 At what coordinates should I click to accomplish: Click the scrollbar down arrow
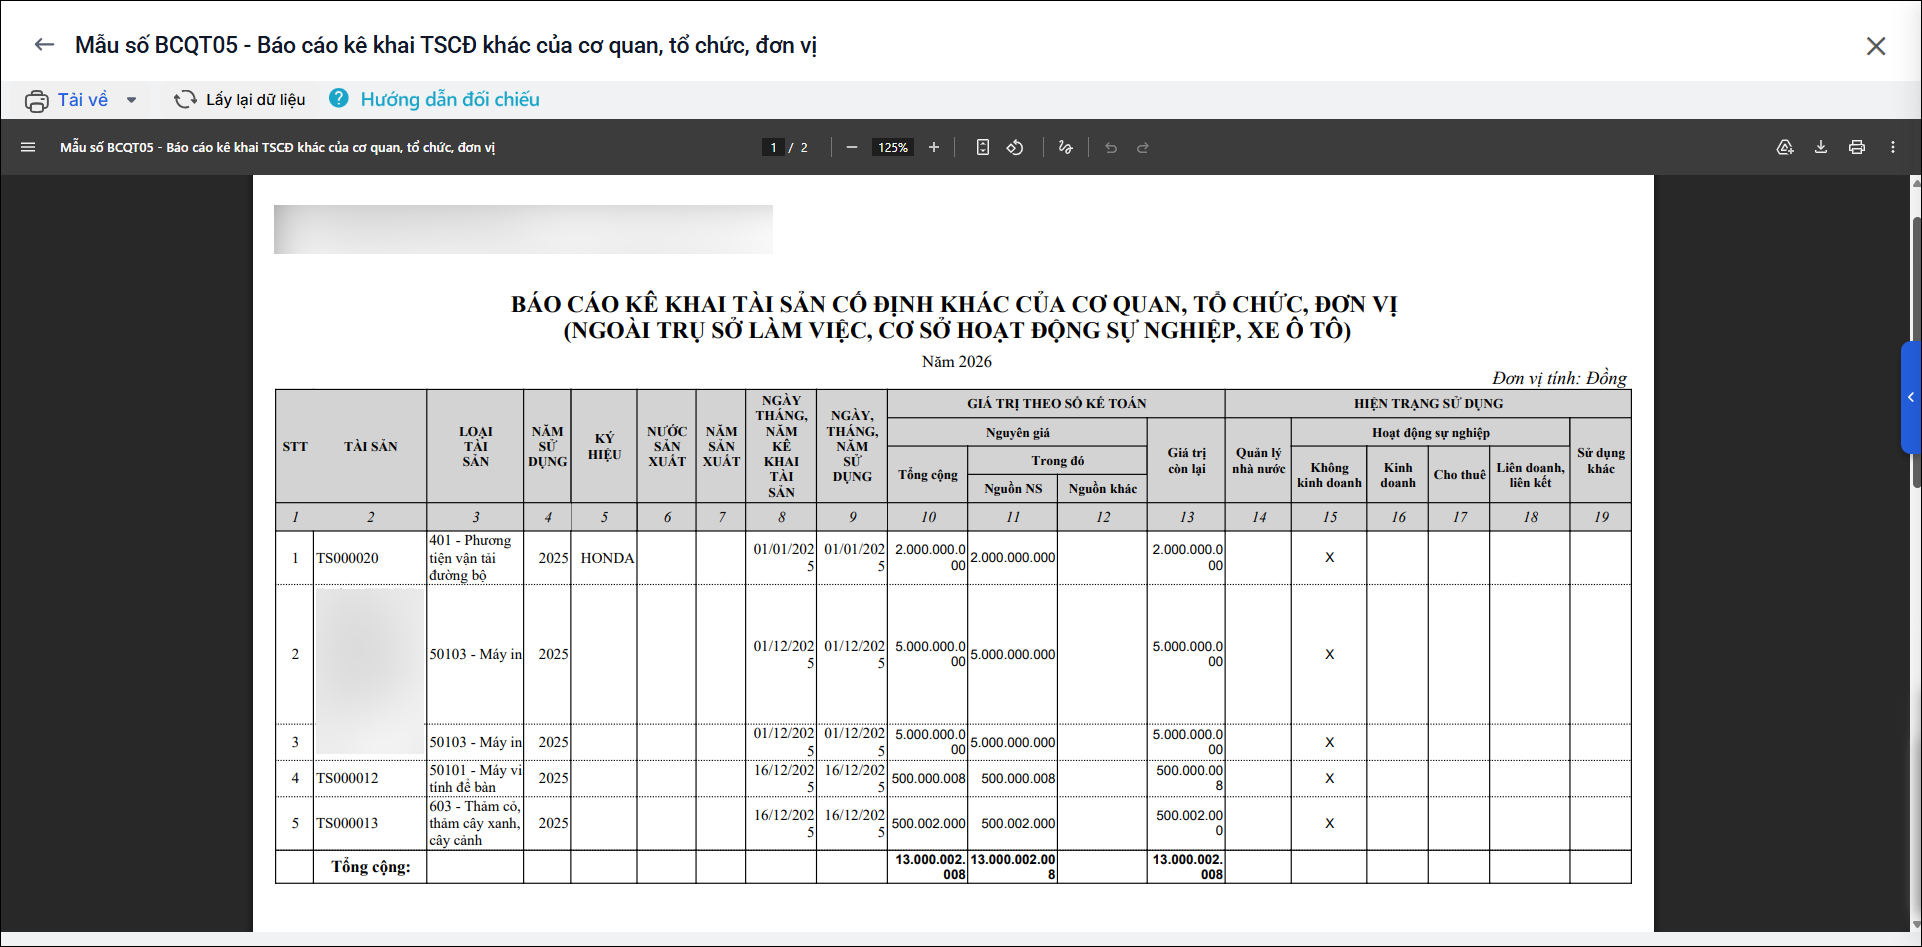point(1916,925)
